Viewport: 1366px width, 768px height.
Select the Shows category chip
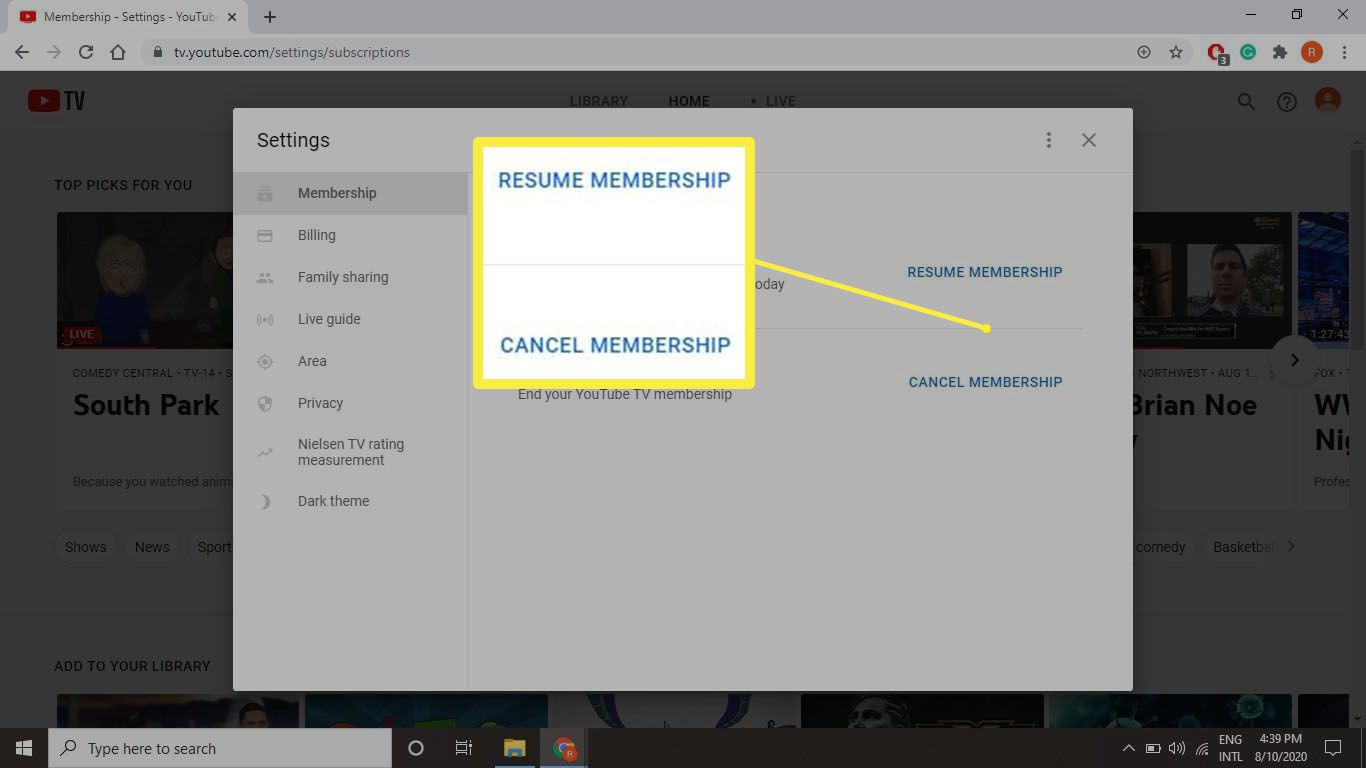(x=85, y=547)
